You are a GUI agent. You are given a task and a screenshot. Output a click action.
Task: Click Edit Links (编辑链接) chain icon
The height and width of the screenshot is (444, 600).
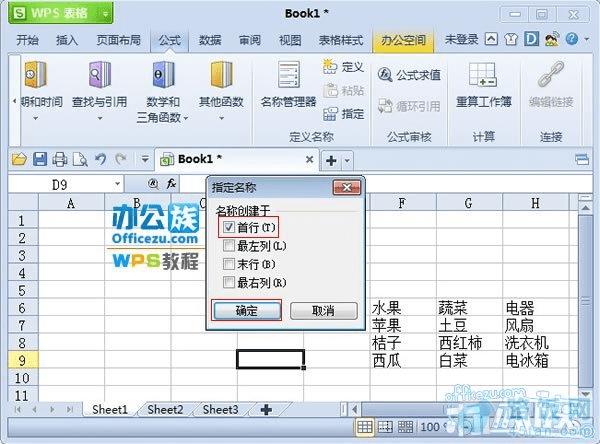(551, 74)
